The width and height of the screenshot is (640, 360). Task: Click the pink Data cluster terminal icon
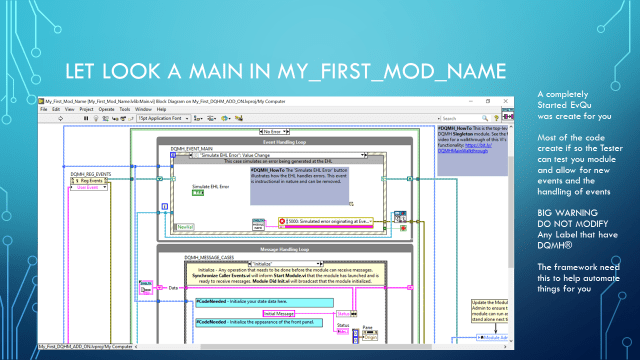(146, 287)
